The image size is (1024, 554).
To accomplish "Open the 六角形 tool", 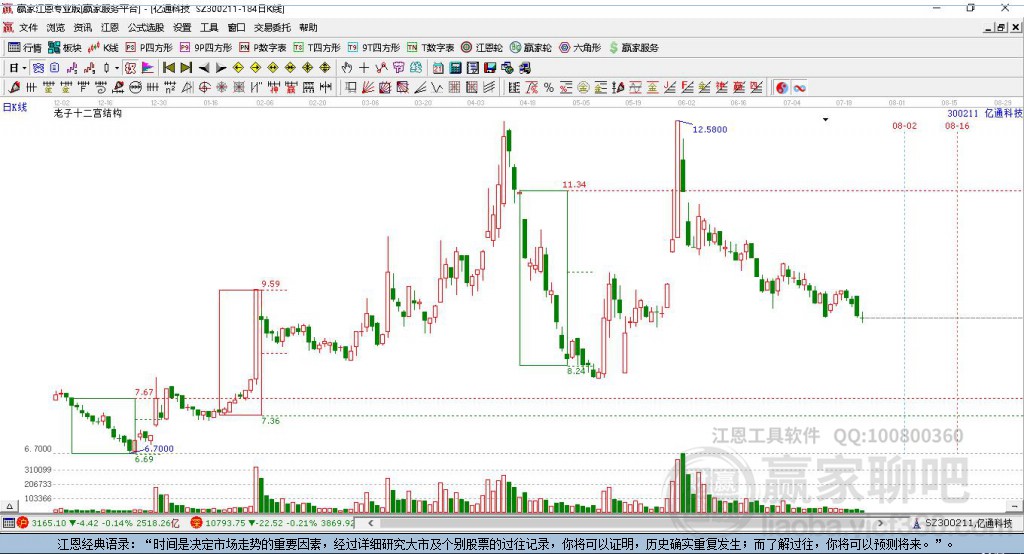I will tap(580, 48).
